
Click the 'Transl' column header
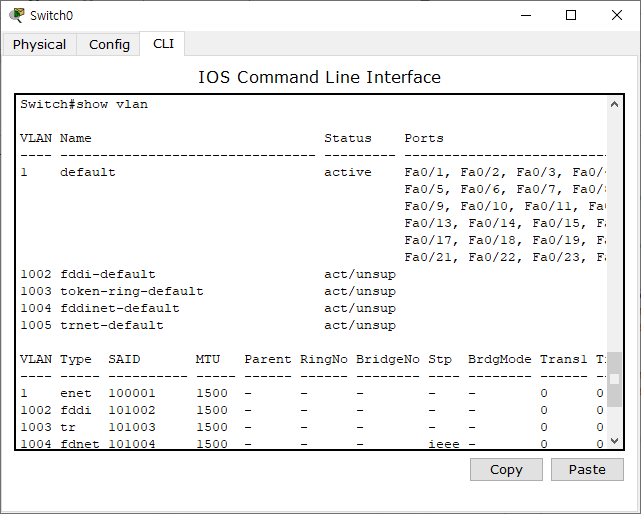point(563,359)
